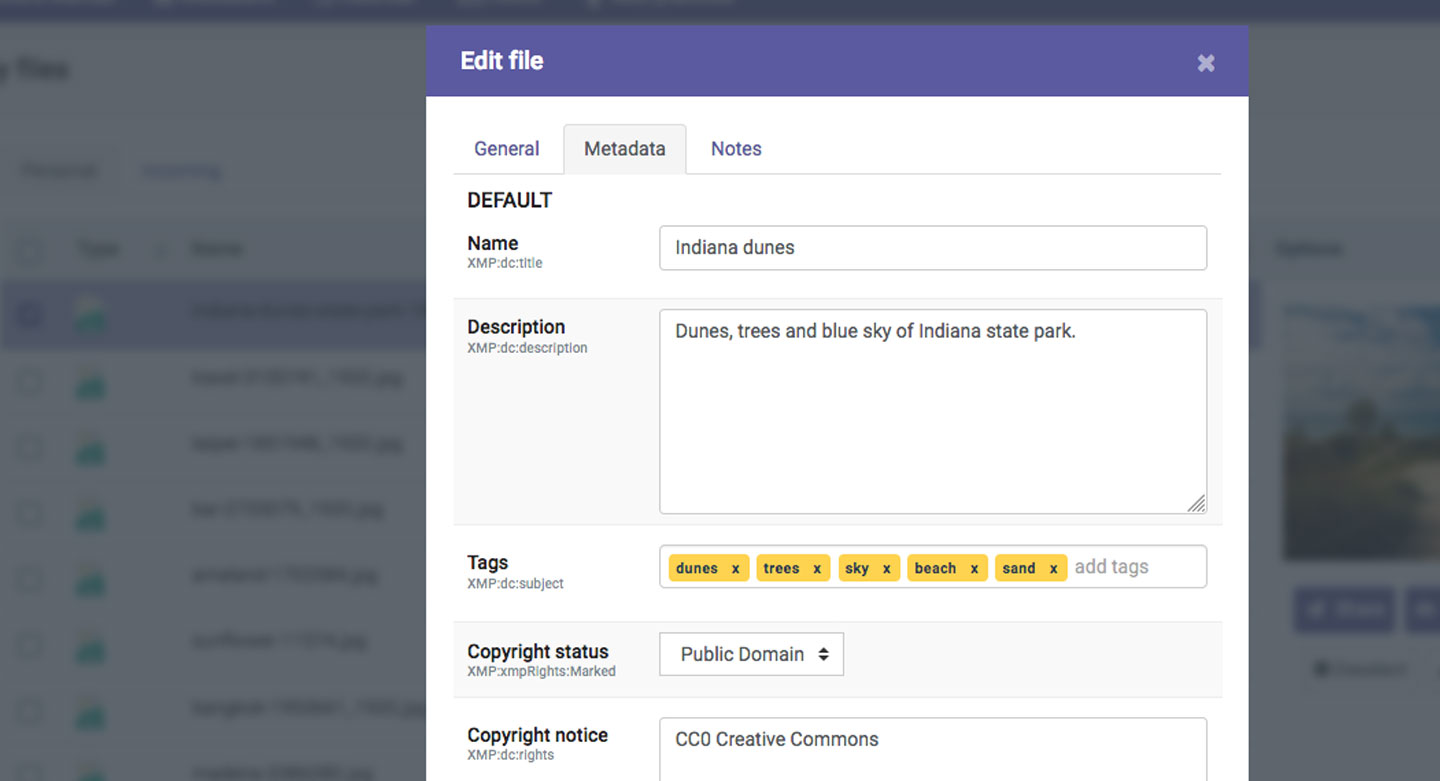1440x781 pixels.
Task: Open the Notes tab
Action: 736,149
